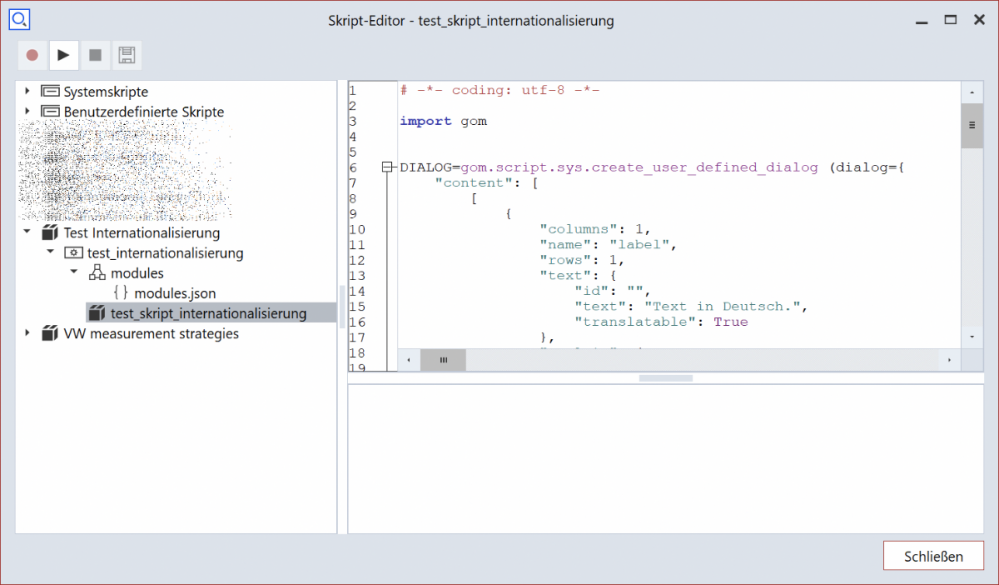Select the test_internationalisierung tree item
Screen dimensions: 999x585
click(165, 253)
